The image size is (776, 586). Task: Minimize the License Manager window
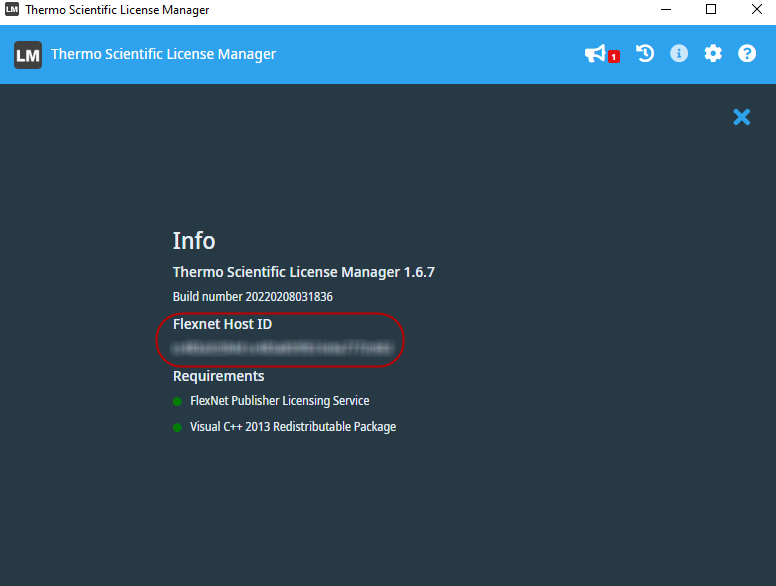tap(666, 10)
